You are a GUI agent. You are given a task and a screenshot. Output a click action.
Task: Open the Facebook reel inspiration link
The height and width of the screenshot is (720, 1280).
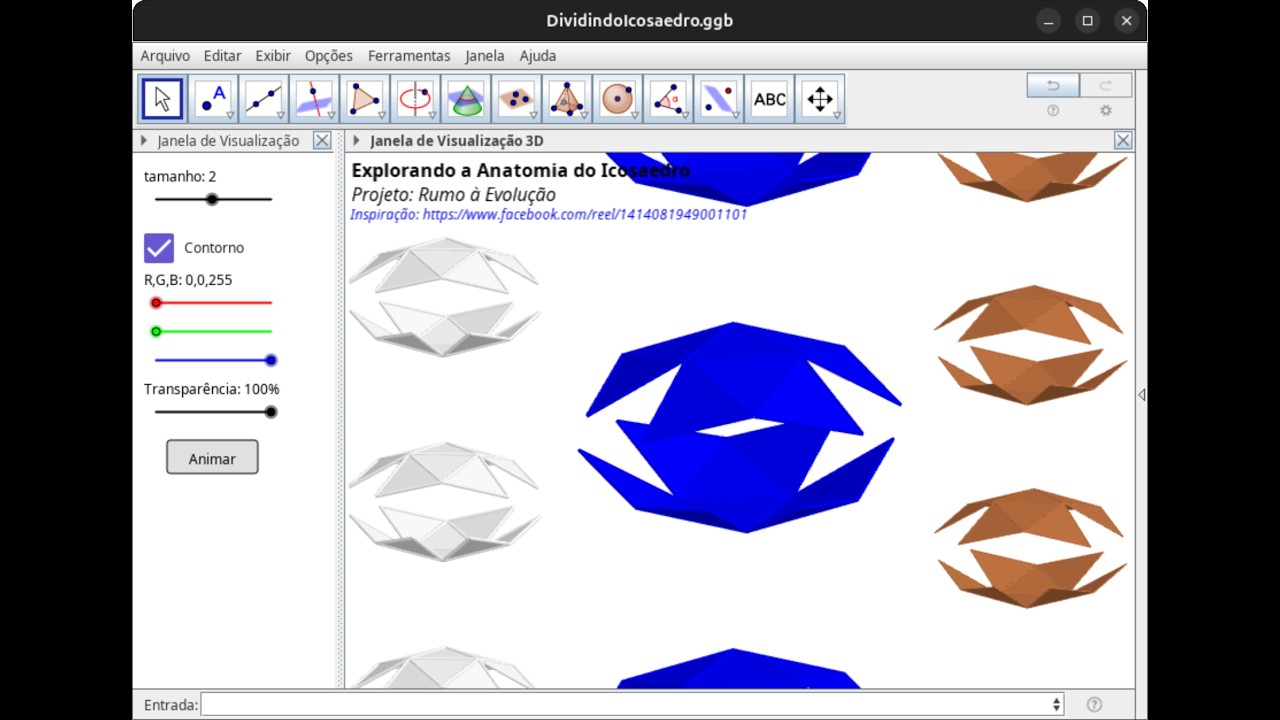(548, 214)
